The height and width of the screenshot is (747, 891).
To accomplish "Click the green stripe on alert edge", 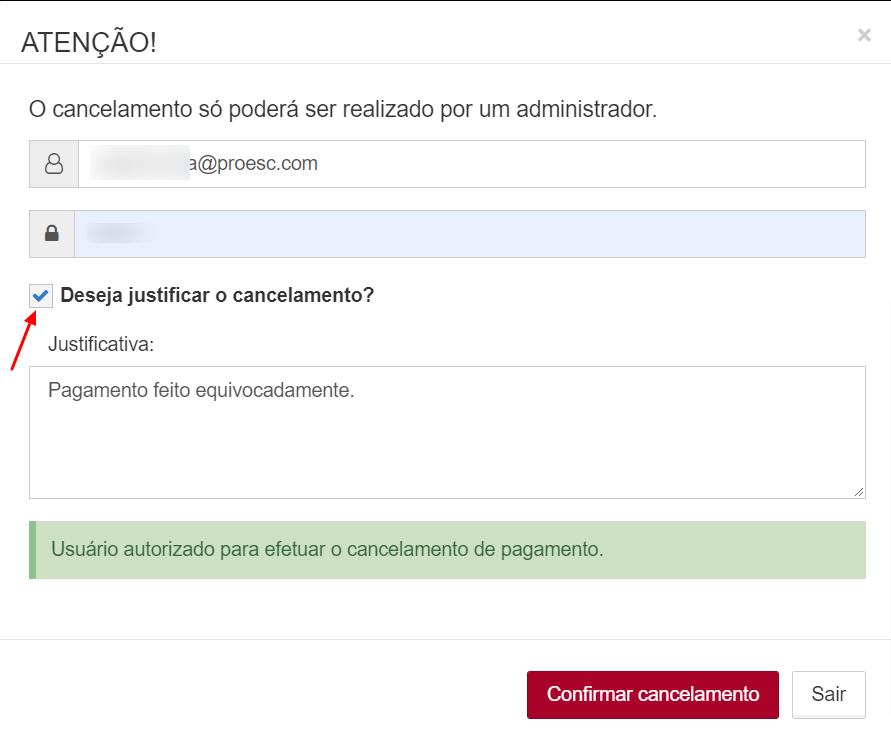I will [x=32, y=550].
